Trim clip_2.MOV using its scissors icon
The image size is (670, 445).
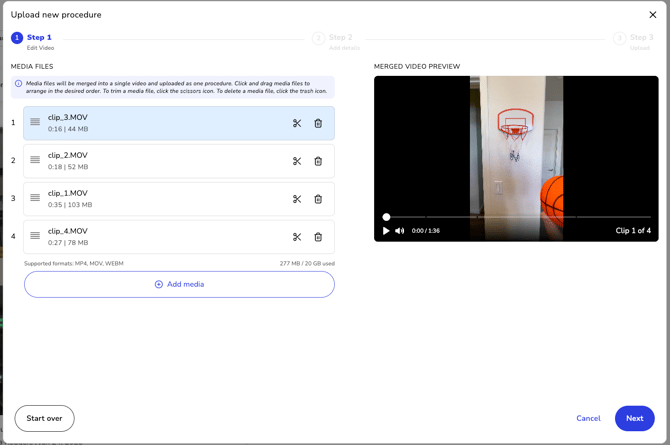coord(297,161)
